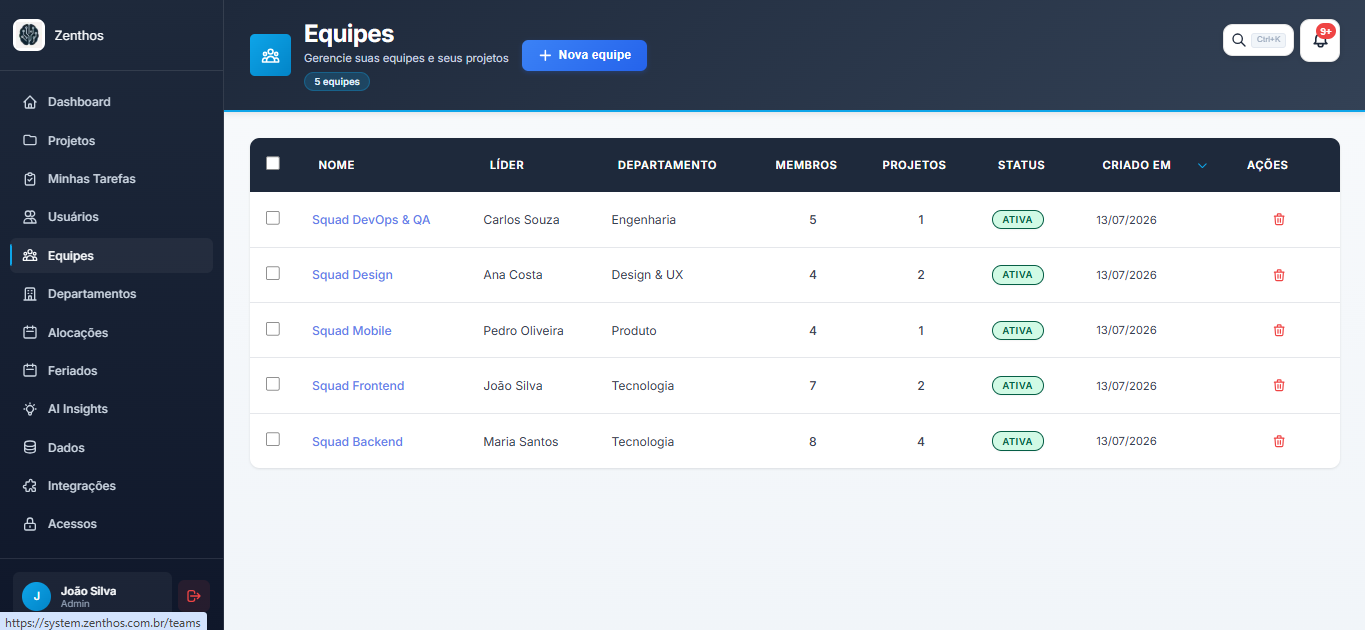
Task: Open the notifications bell icon
Action: [x=1320, y=40]
